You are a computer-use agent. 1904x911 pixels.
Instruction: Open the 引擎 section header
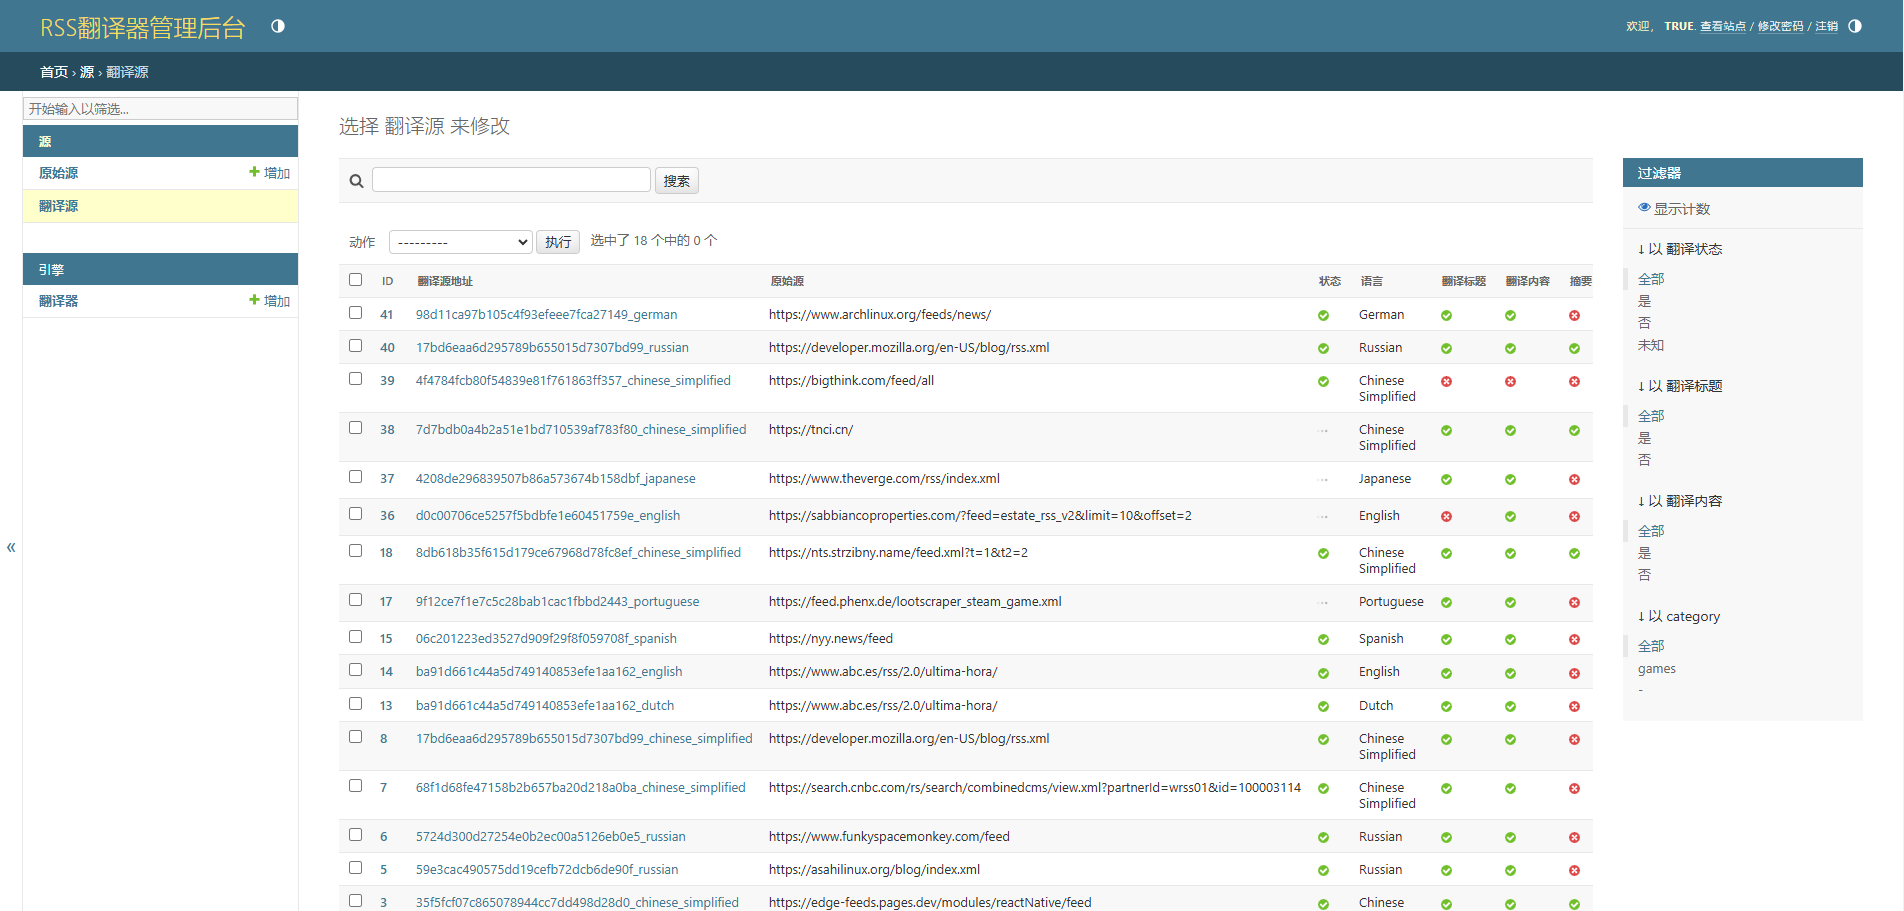click(51, 270)
